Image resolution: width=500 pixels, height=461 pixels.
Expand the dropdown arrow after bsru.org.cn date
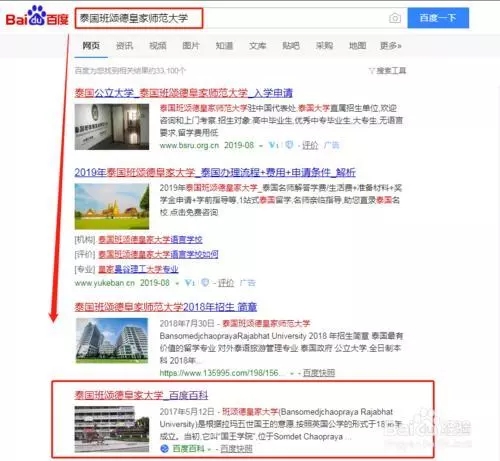point(261,146)
